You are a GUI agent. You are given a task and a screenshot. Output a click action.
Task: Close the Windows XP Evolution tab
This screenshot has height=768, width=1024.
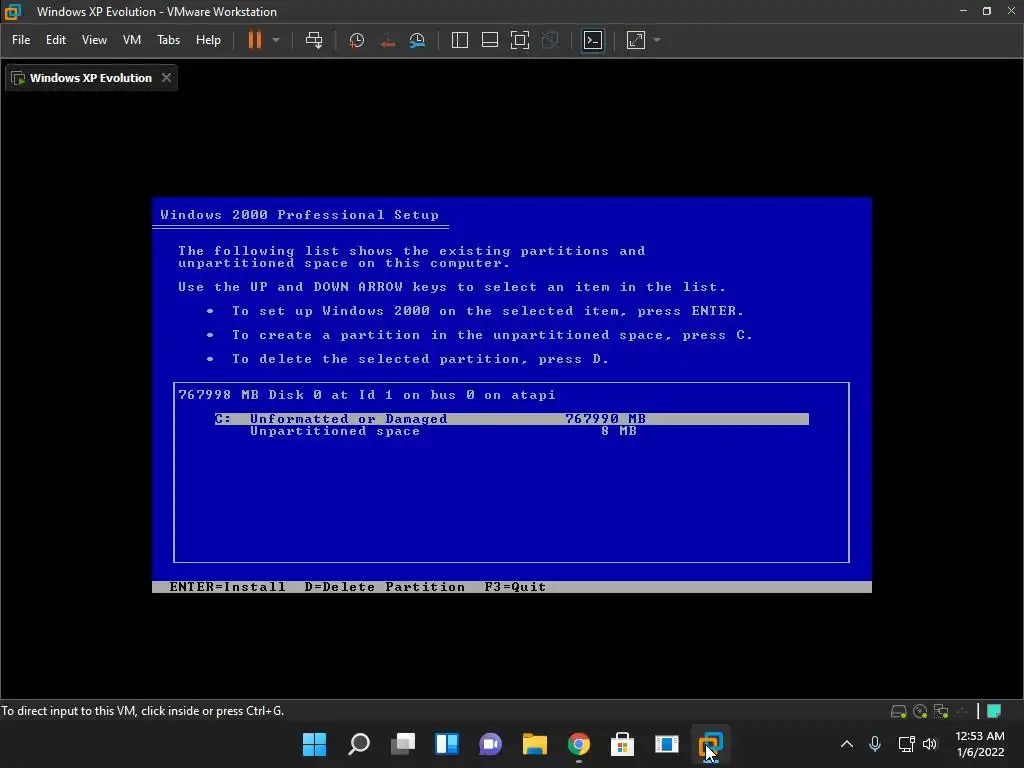[x=167, y=78]
